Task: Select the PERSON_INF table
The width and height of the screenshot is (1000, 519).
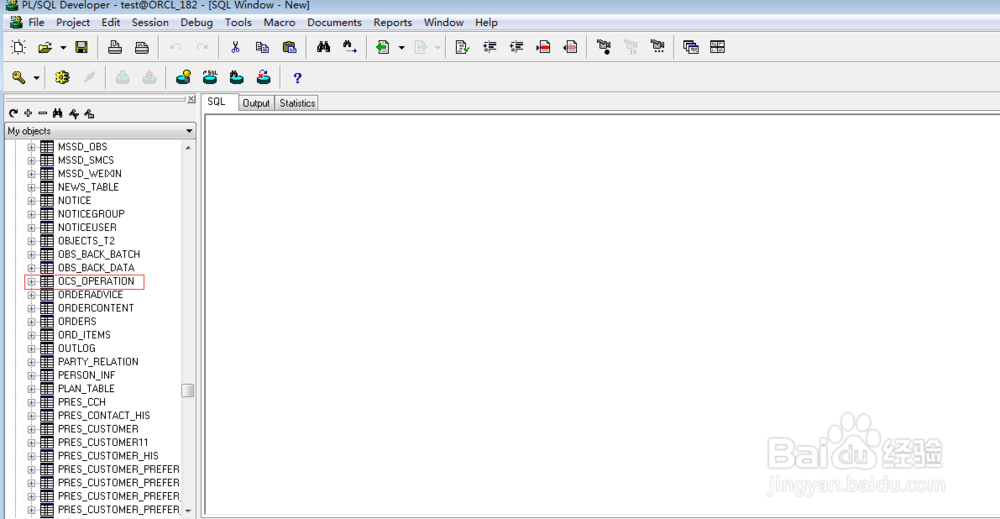Action: coord(86,375)
